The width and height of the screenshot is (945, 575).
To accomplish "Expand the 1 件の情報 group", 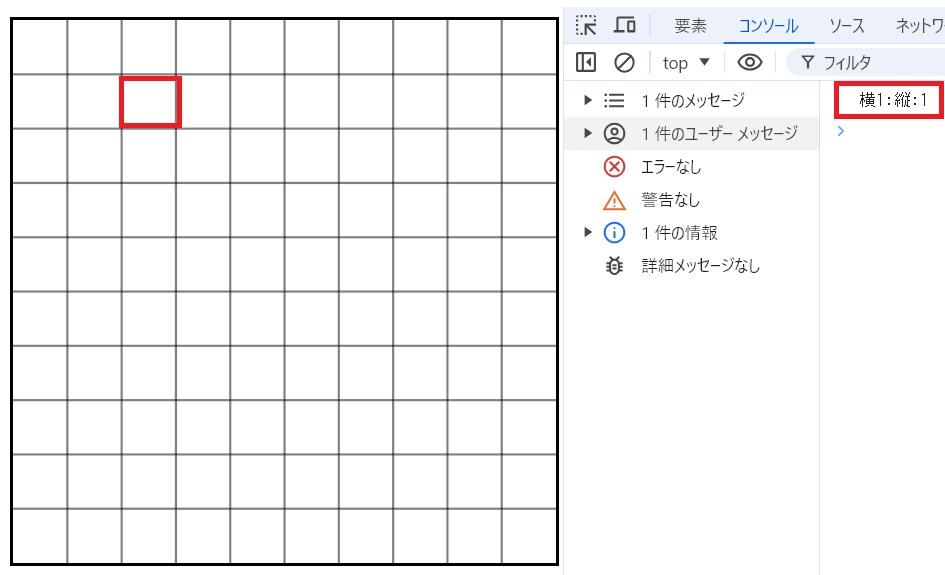I will [588, 233].
